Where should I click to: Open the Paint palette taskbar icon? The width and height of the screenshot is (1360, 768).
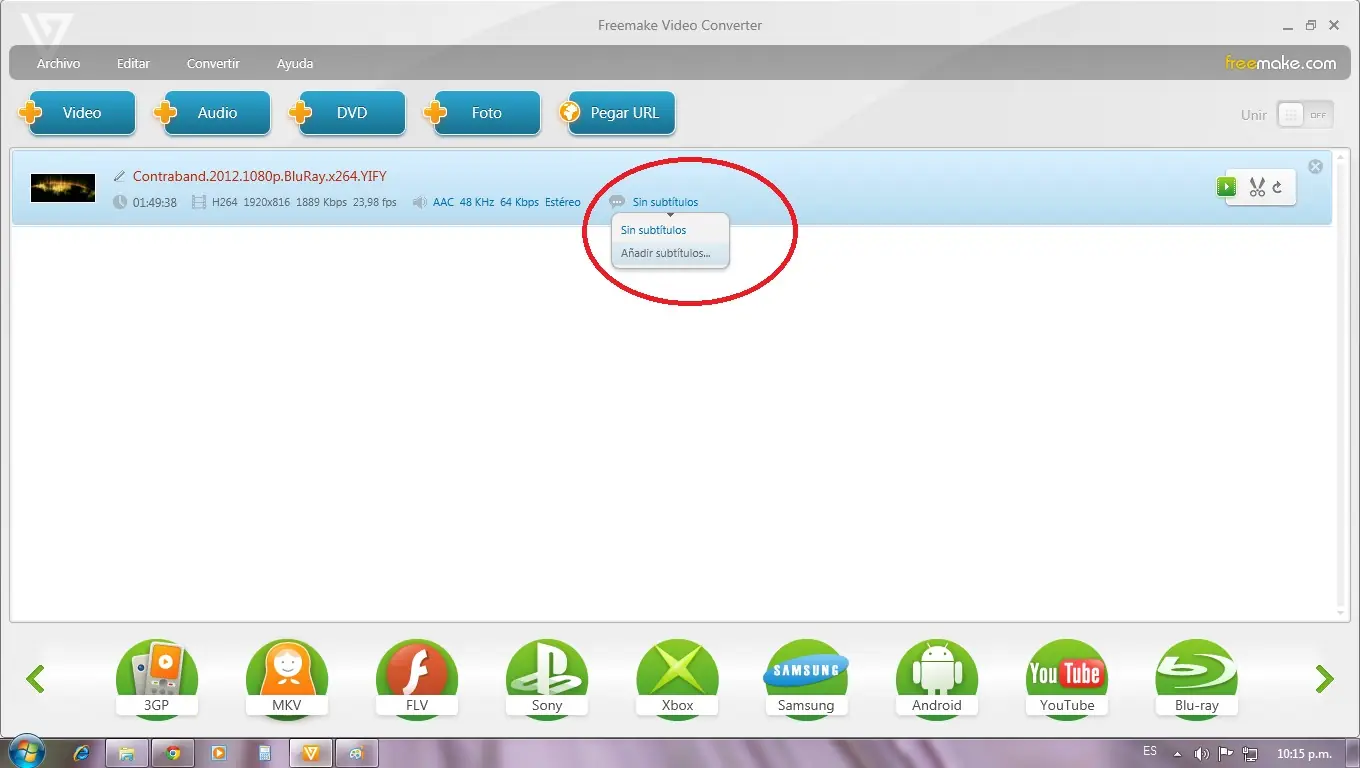tap(357, 753)
